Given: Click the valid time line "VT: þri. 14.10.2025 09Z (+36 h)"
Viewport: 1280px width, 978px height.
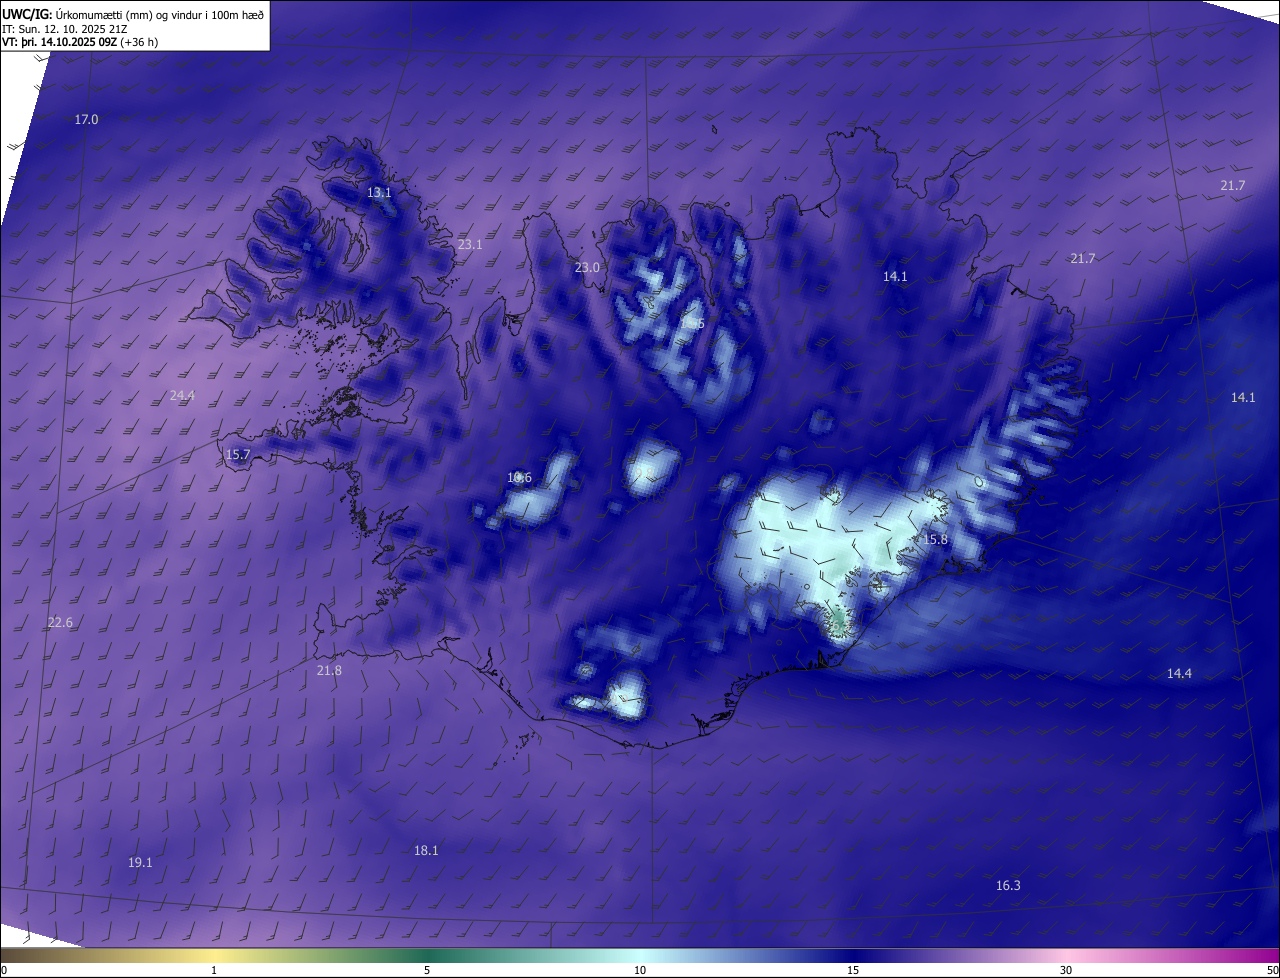Looking at the screenshot, I should [80, 42].
